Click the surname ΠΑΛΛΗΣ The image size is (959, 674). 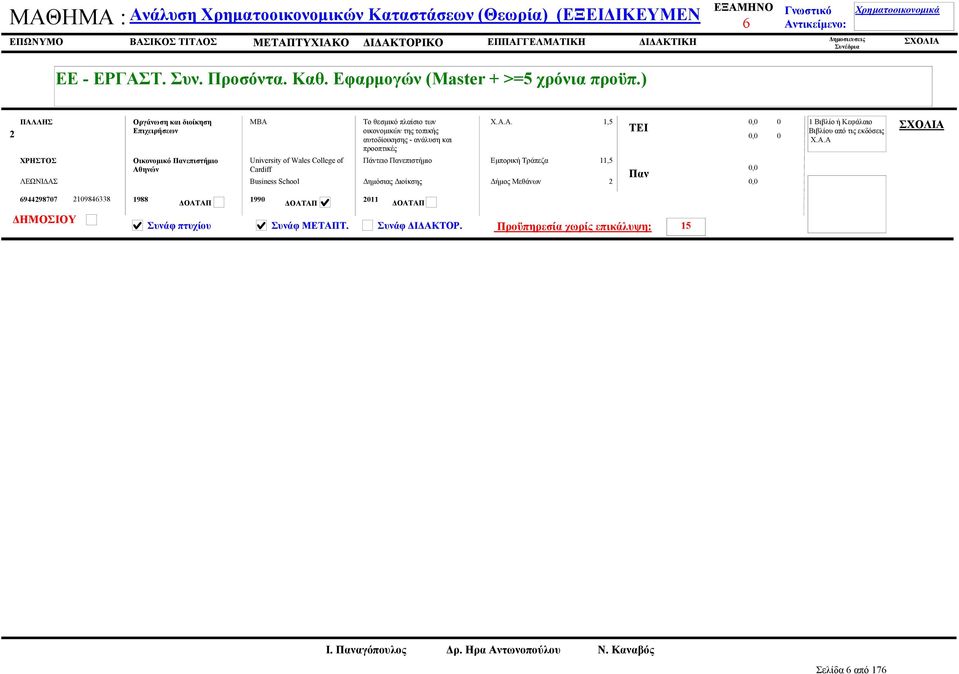[36, 122]
